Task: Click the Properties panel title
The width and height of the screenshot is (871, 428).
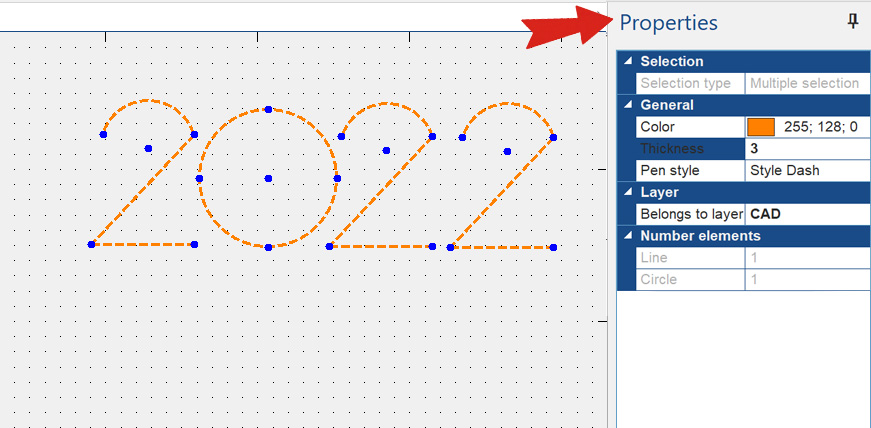Action: [668, 23]
